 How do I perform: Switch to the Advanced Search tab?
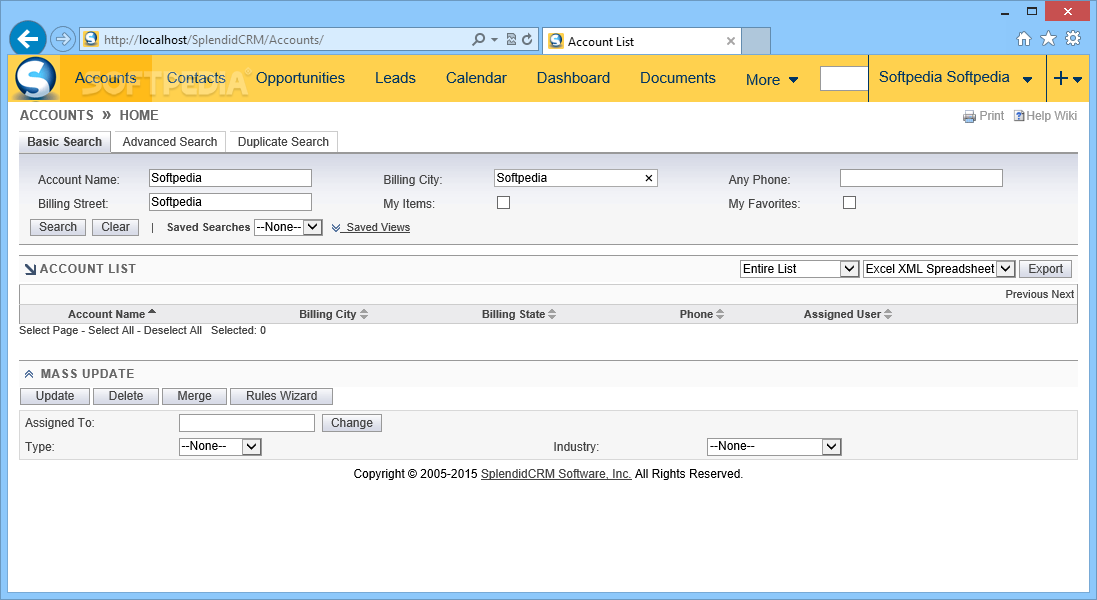point(170,142)
